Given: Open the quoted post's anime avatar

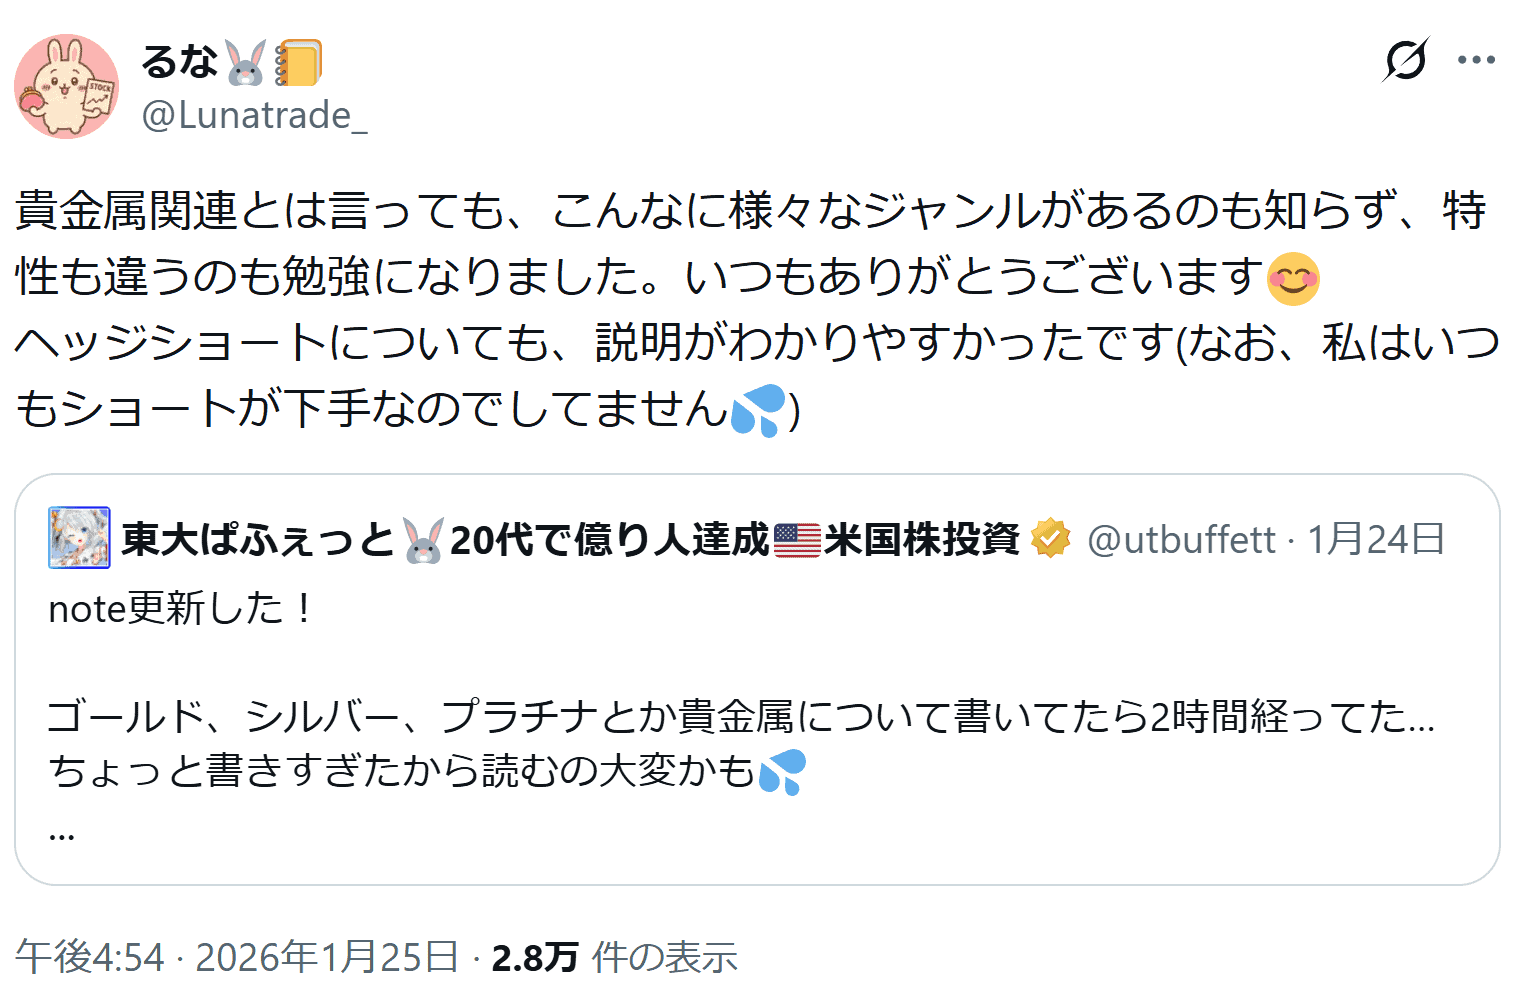Looking at the screenshot, I should pyautogui.click(x=79, y=538).
